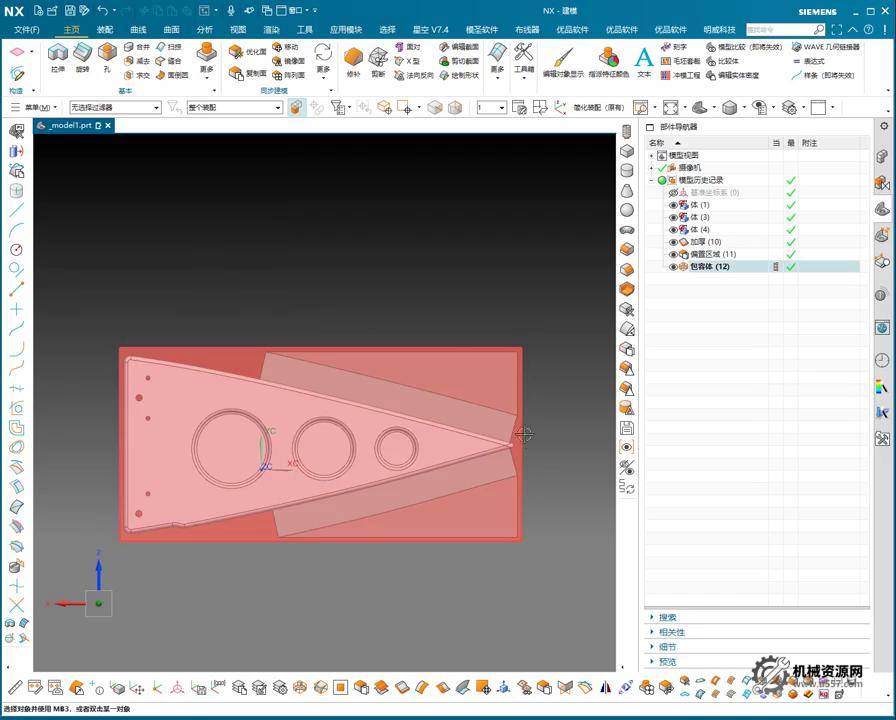This screenshot has width=896, height=720.
Task: Hide 体 (1) using its eye icon
Action: coord(673,205)
